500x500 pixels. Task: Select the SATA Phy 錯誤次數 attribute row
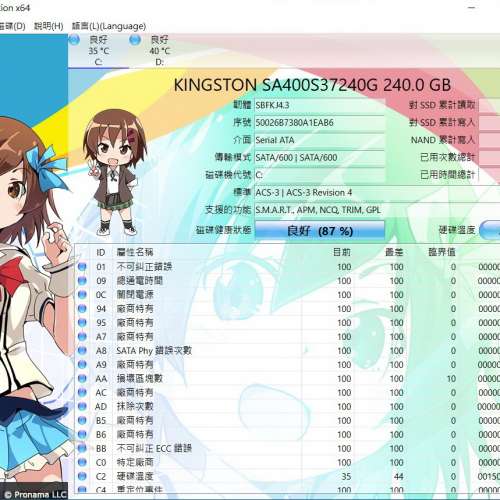click(x=287, y=351)
